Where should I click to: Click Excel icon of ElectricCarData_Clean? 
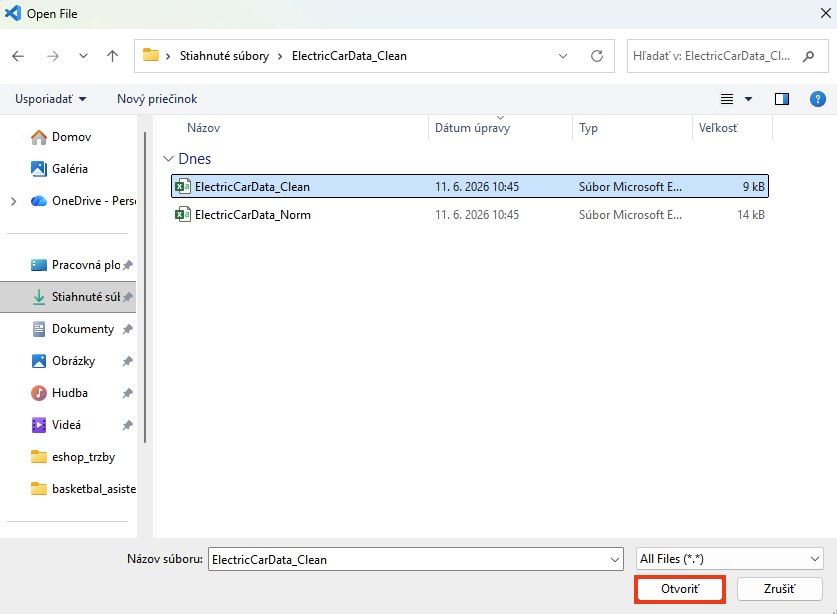[x=183, y=186]
